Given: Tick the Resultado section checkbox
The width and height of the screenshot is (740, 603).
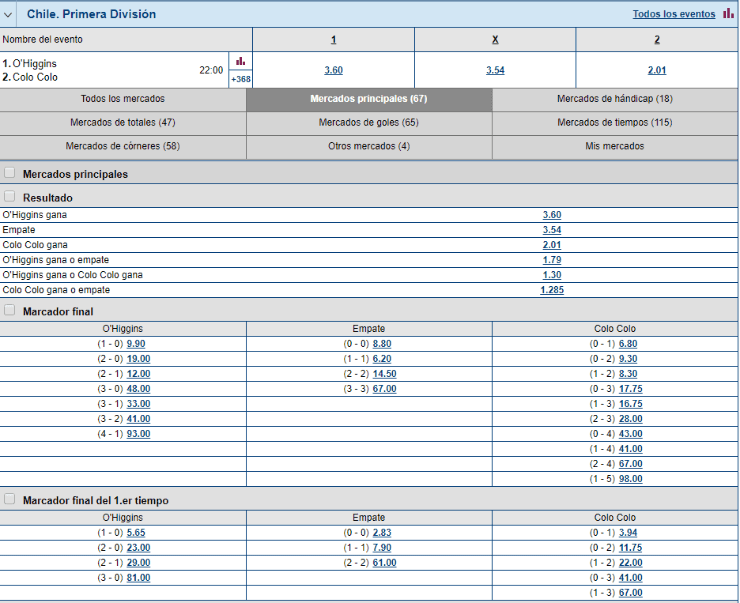Looking at the screenshot, I should click(10, 197).
